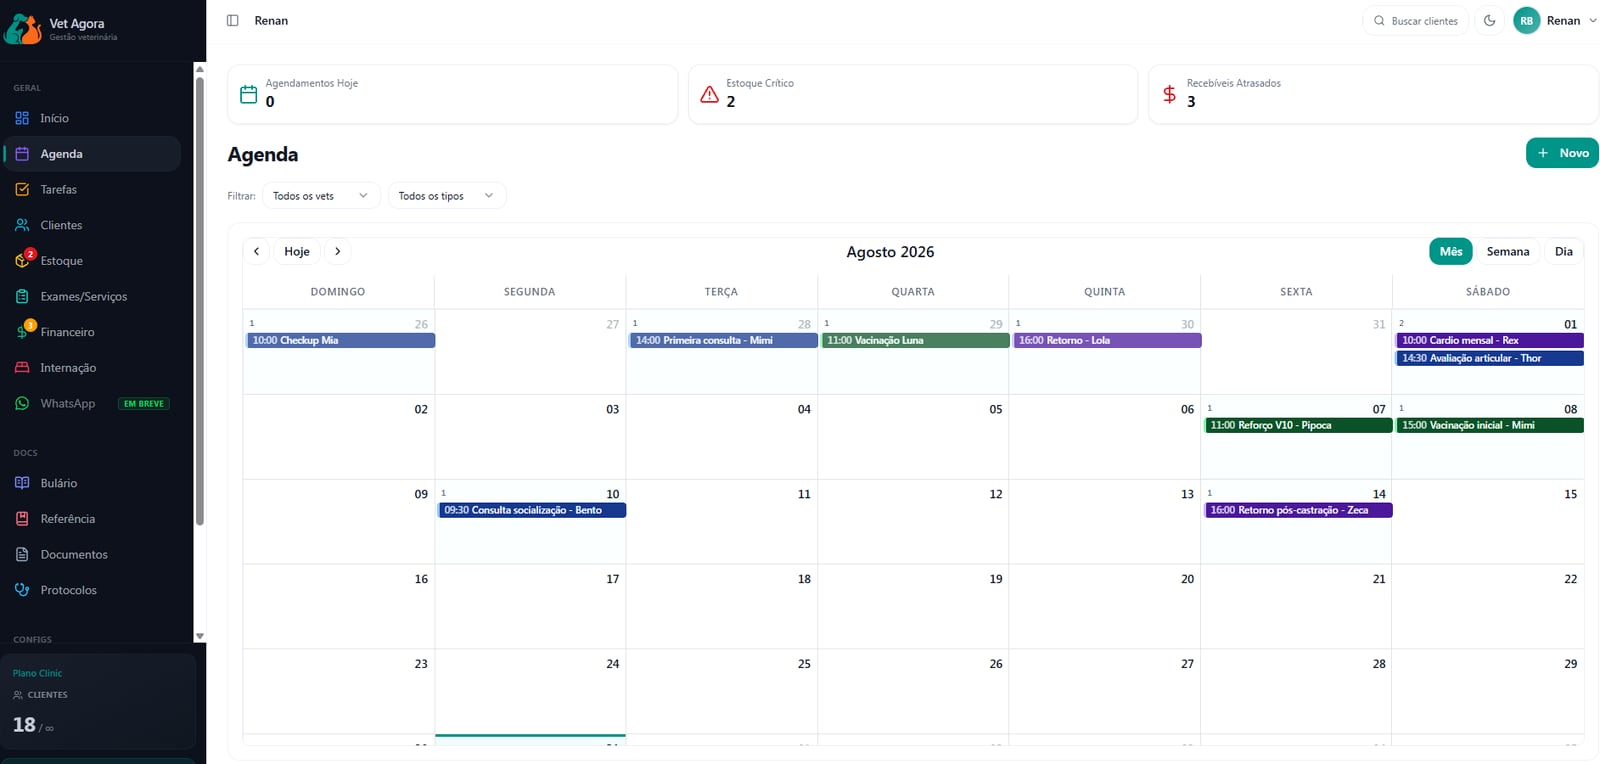Open Início in the sidebar menu
The image size is (1600, 764).
click(92, 118)
